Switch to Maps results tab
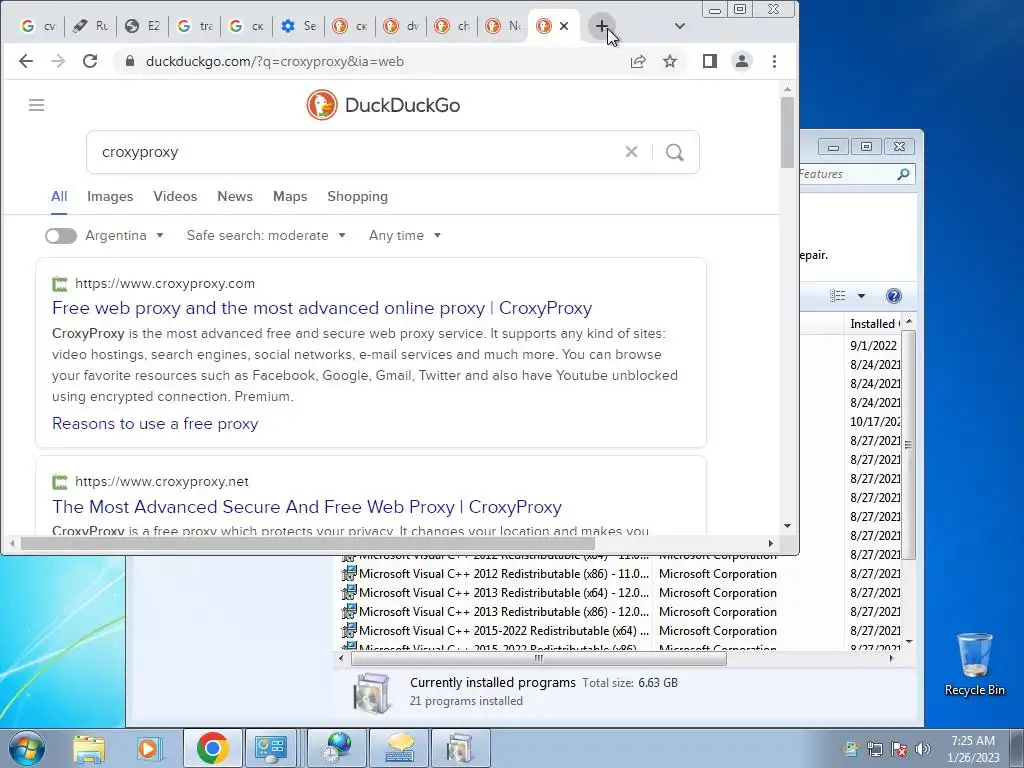Image resolution: width=1024 pixels, height=768 pixels. pyautogui.click(x=290, y=197)
